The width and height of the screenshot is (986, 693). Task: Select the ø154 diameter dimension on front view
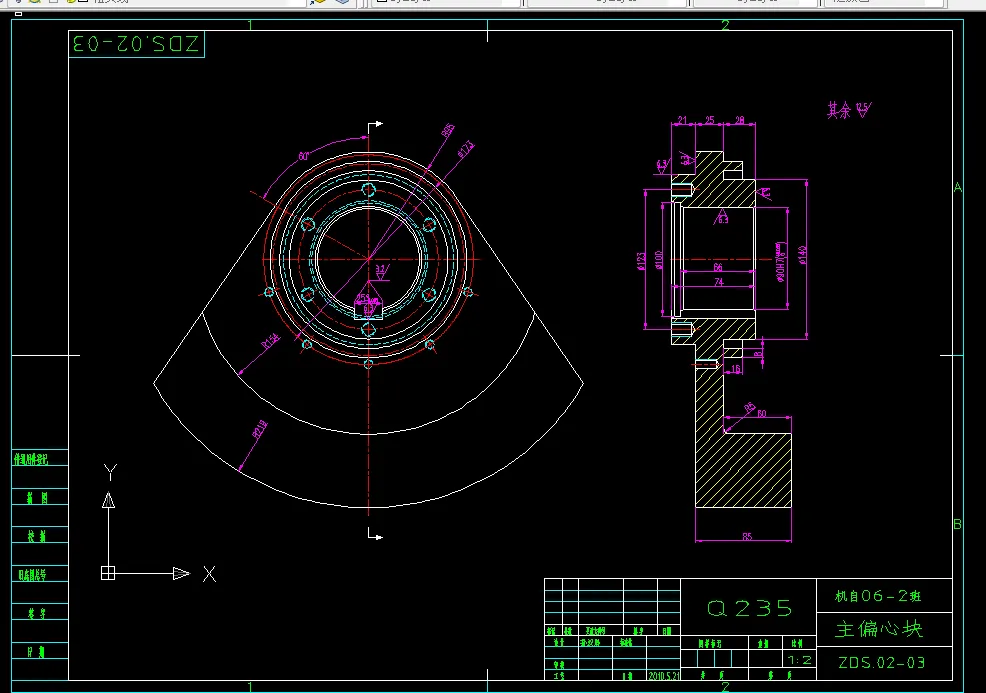[270, 341]
